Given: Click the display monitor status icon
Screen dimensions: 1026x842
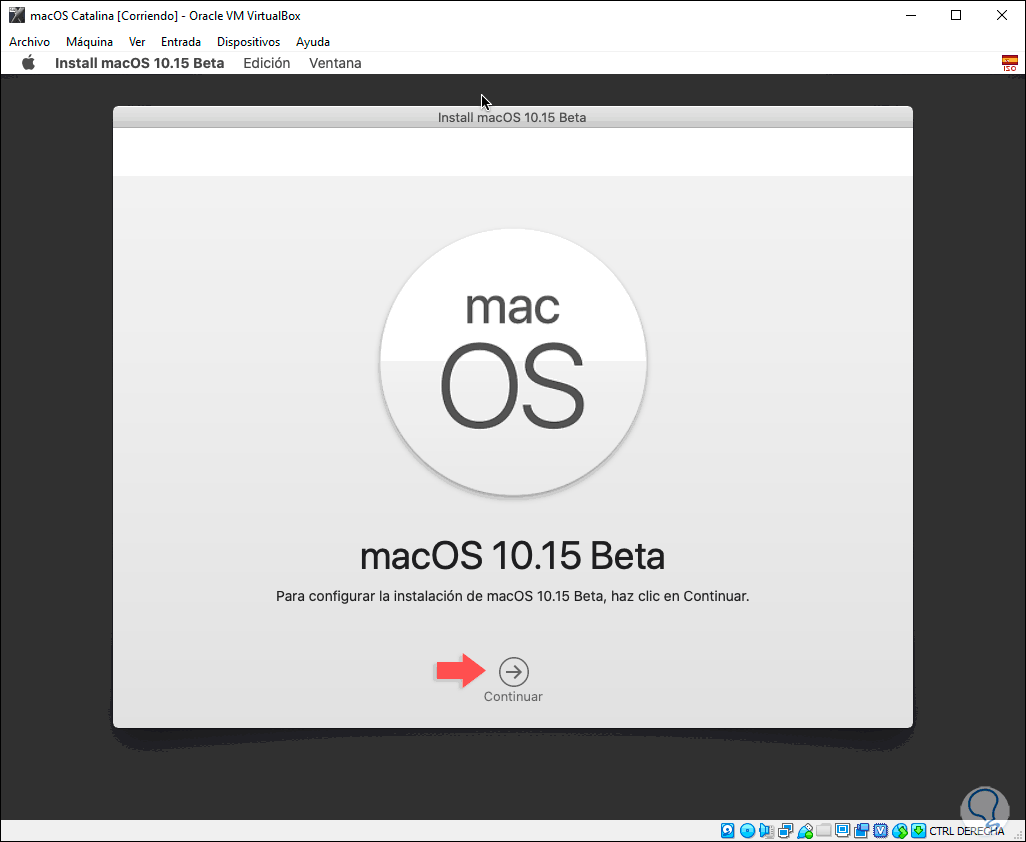Looking at the screenshot, I should [843, 831].
